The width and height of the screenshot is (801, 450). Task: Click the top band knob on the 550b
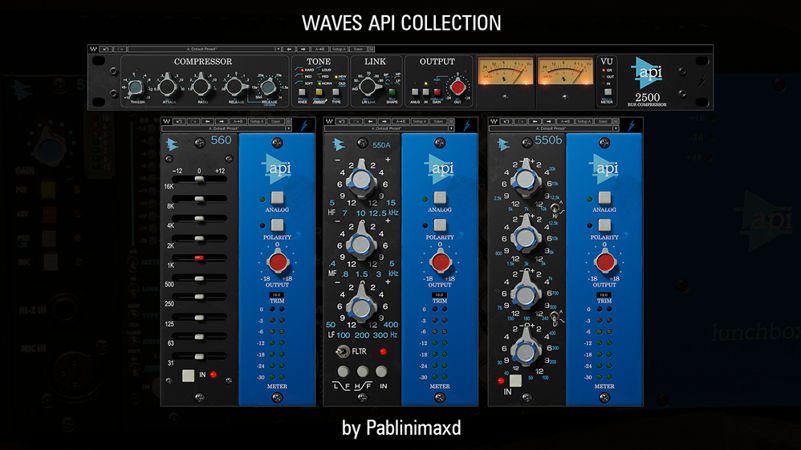click(x=525, y=180)
